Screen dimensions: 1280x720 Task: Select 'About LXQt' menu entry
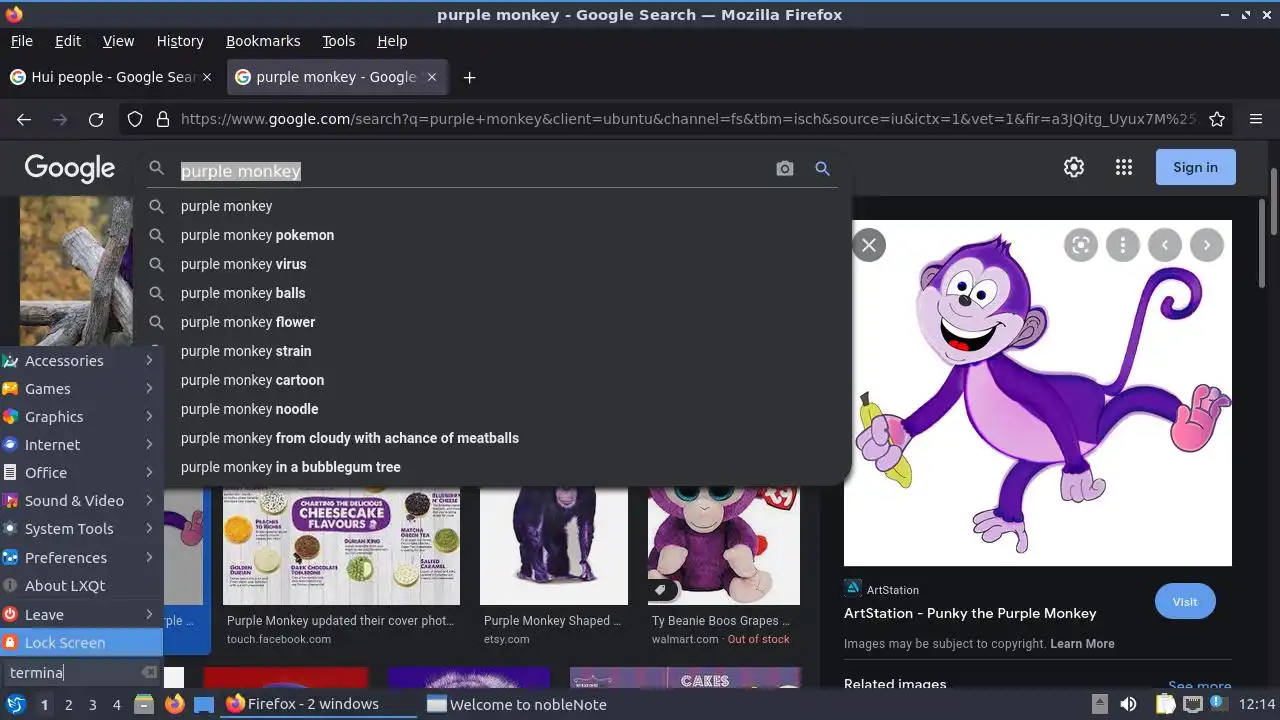tap(81, 586)
